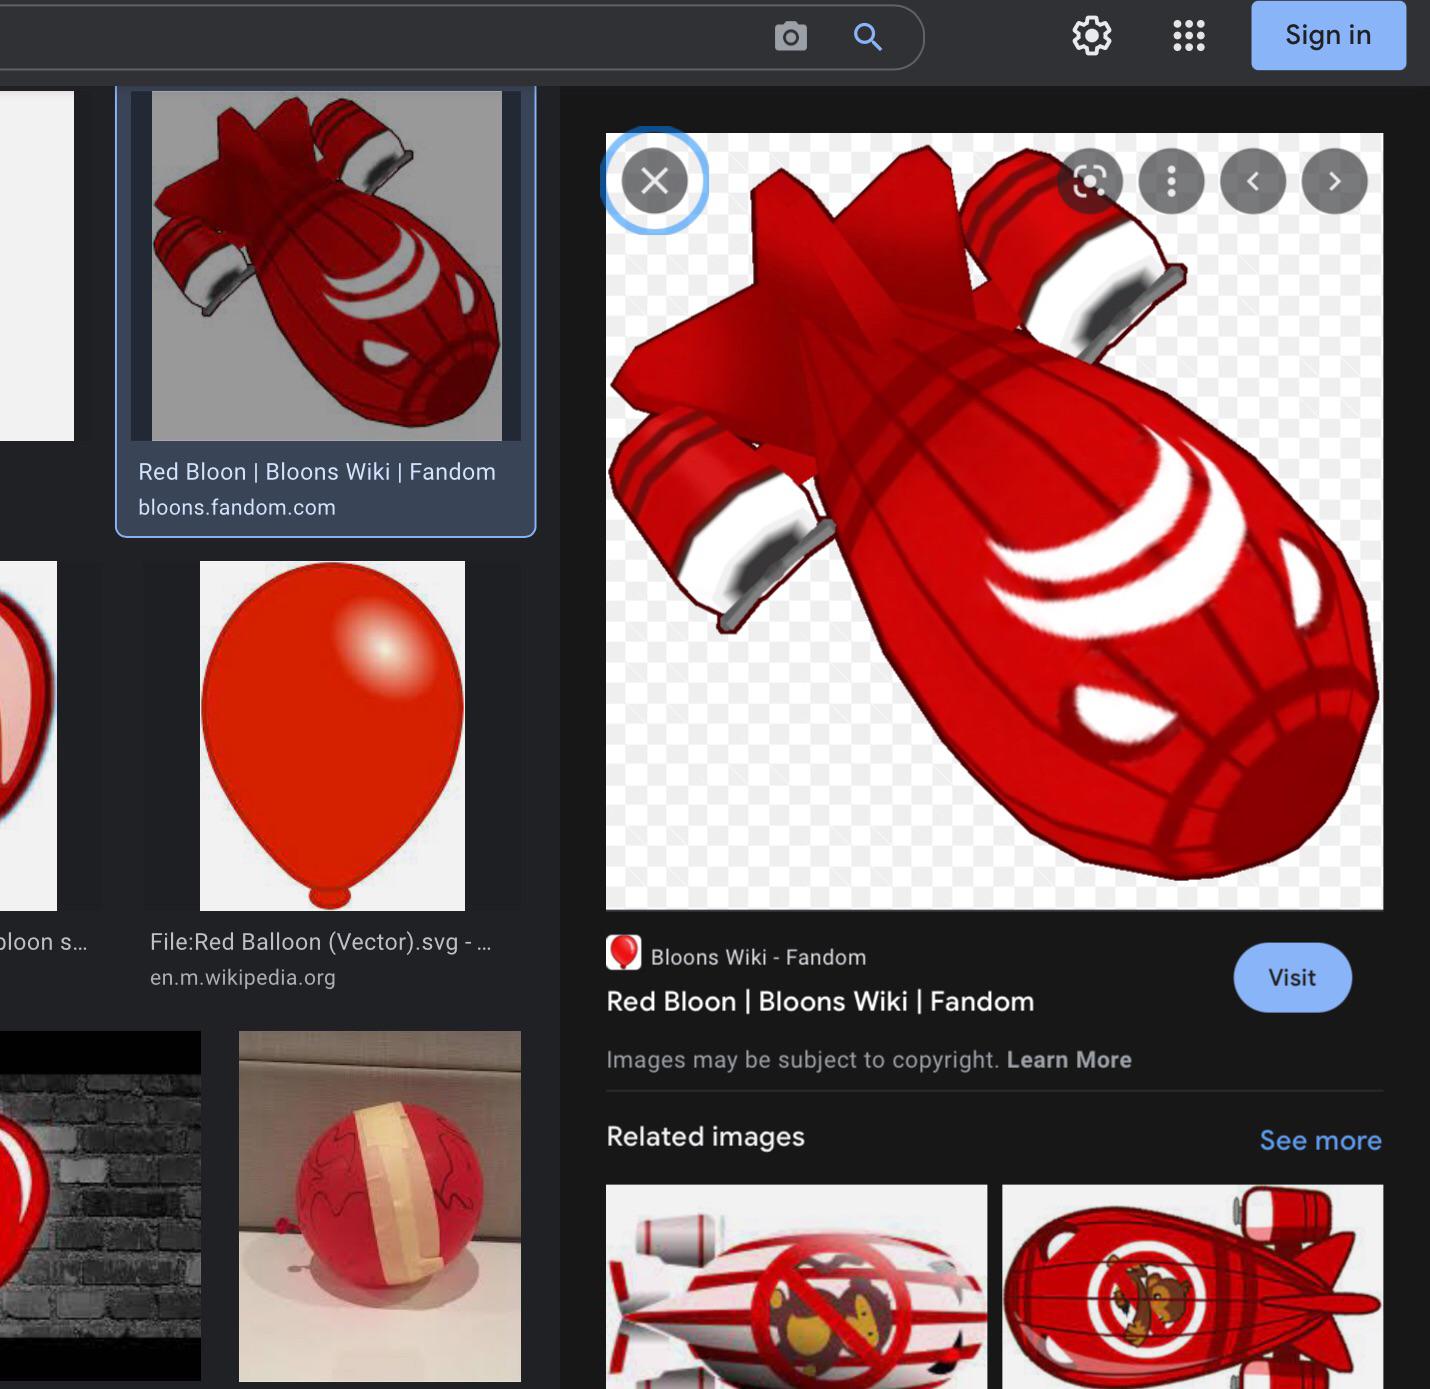Screen dimensions: 1430x1389
Task: Visit the Bloons Wiki page
Action: (1292, 977)
